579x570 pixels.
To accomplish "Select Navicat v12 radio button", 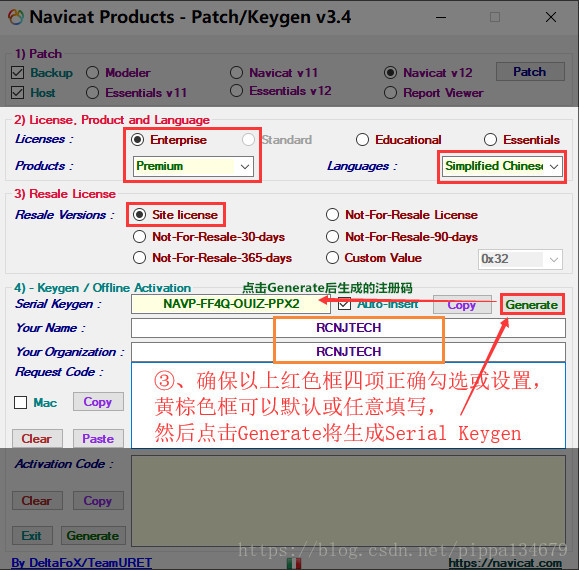I will click(390, 72).
